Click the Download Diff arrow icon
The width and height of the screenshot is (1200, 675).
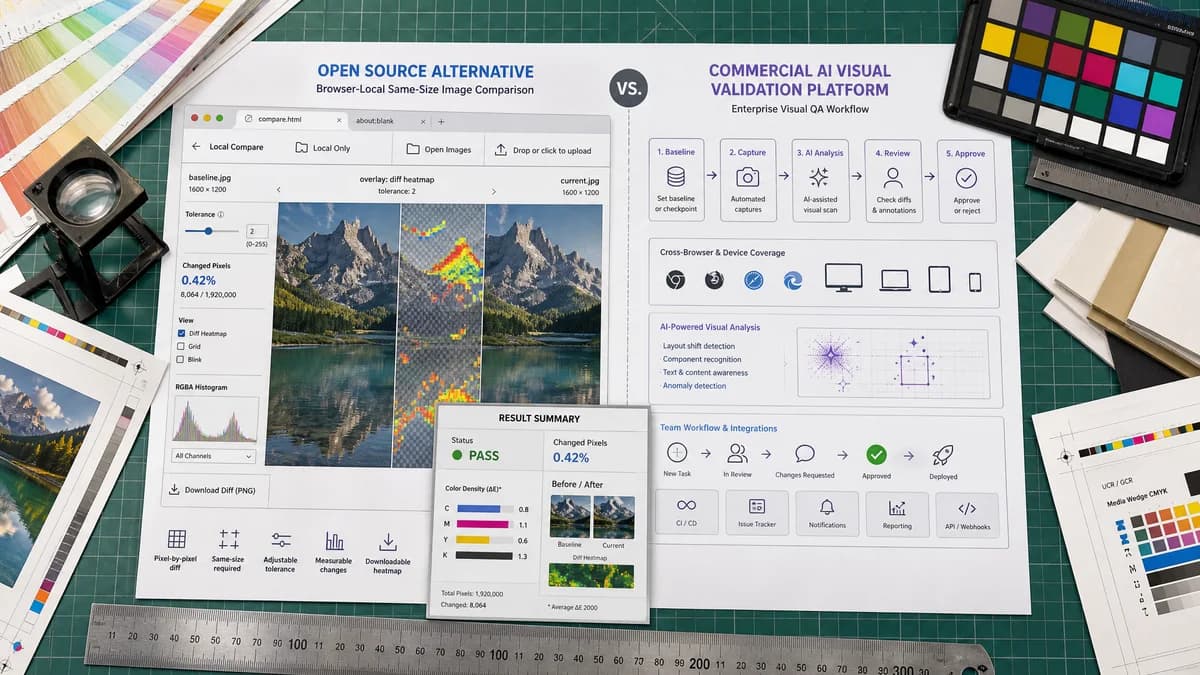coord(174,490)
